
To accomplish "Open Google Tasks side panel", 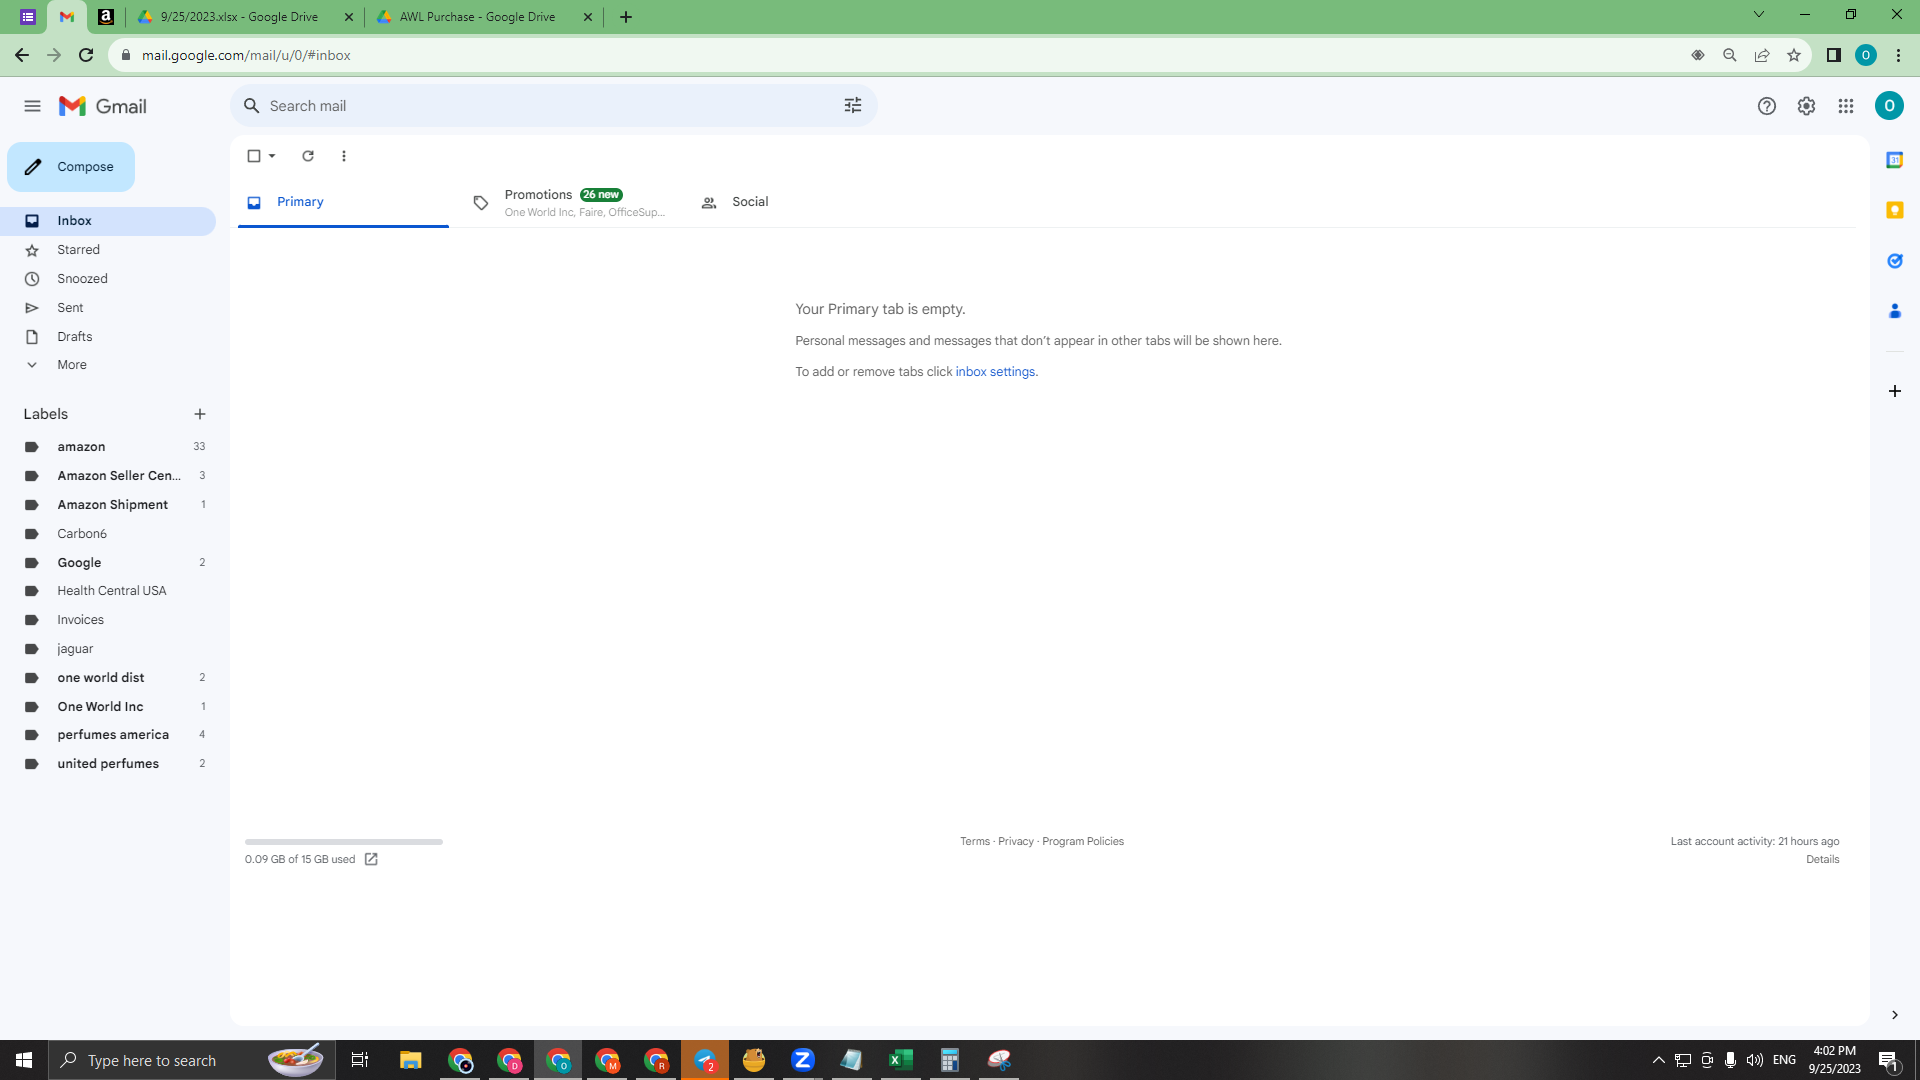I will pos(1894,261).
